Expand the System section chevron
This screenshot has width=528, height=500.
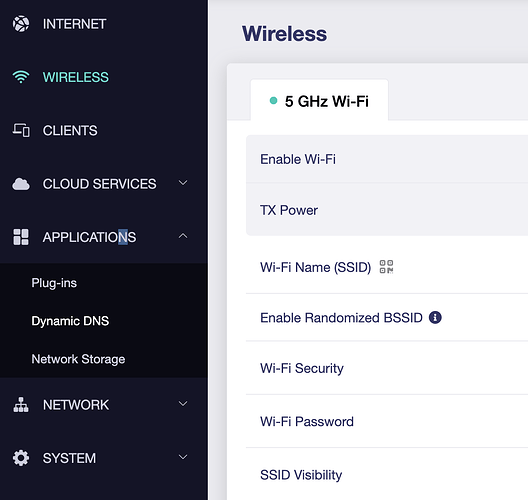(183, 457)
